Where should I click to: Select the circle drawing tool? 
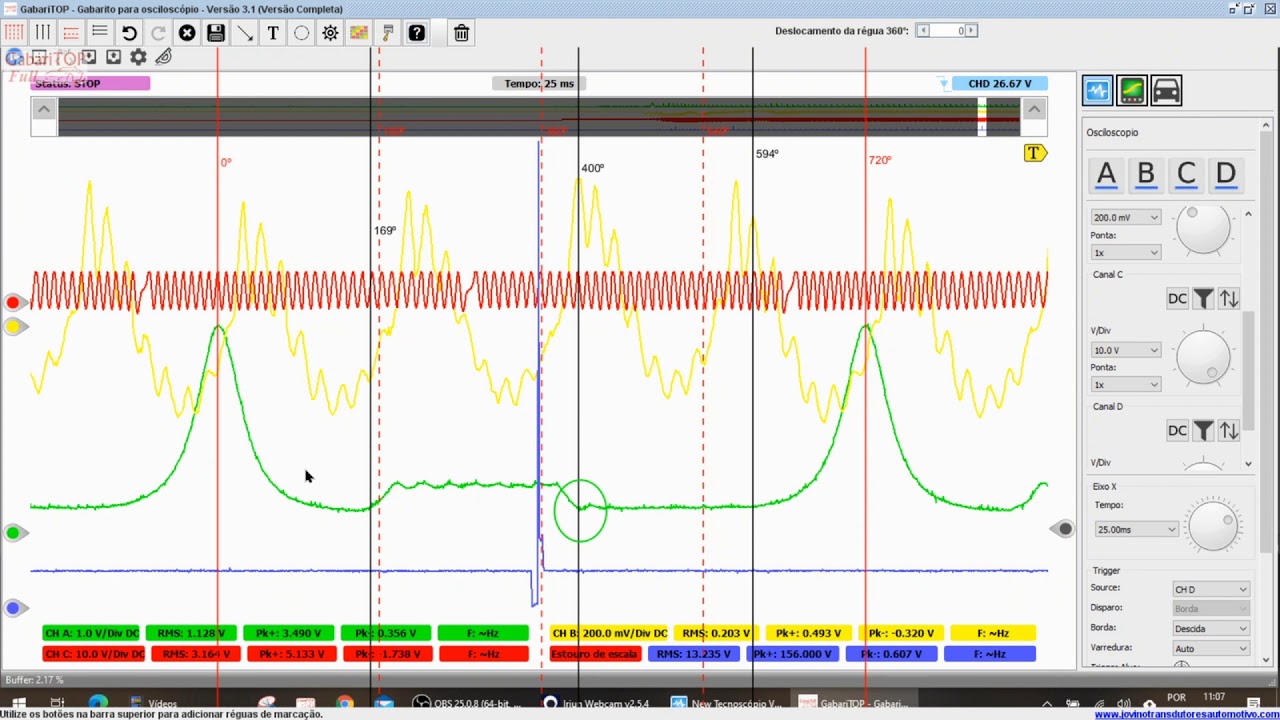coord(301,33)
